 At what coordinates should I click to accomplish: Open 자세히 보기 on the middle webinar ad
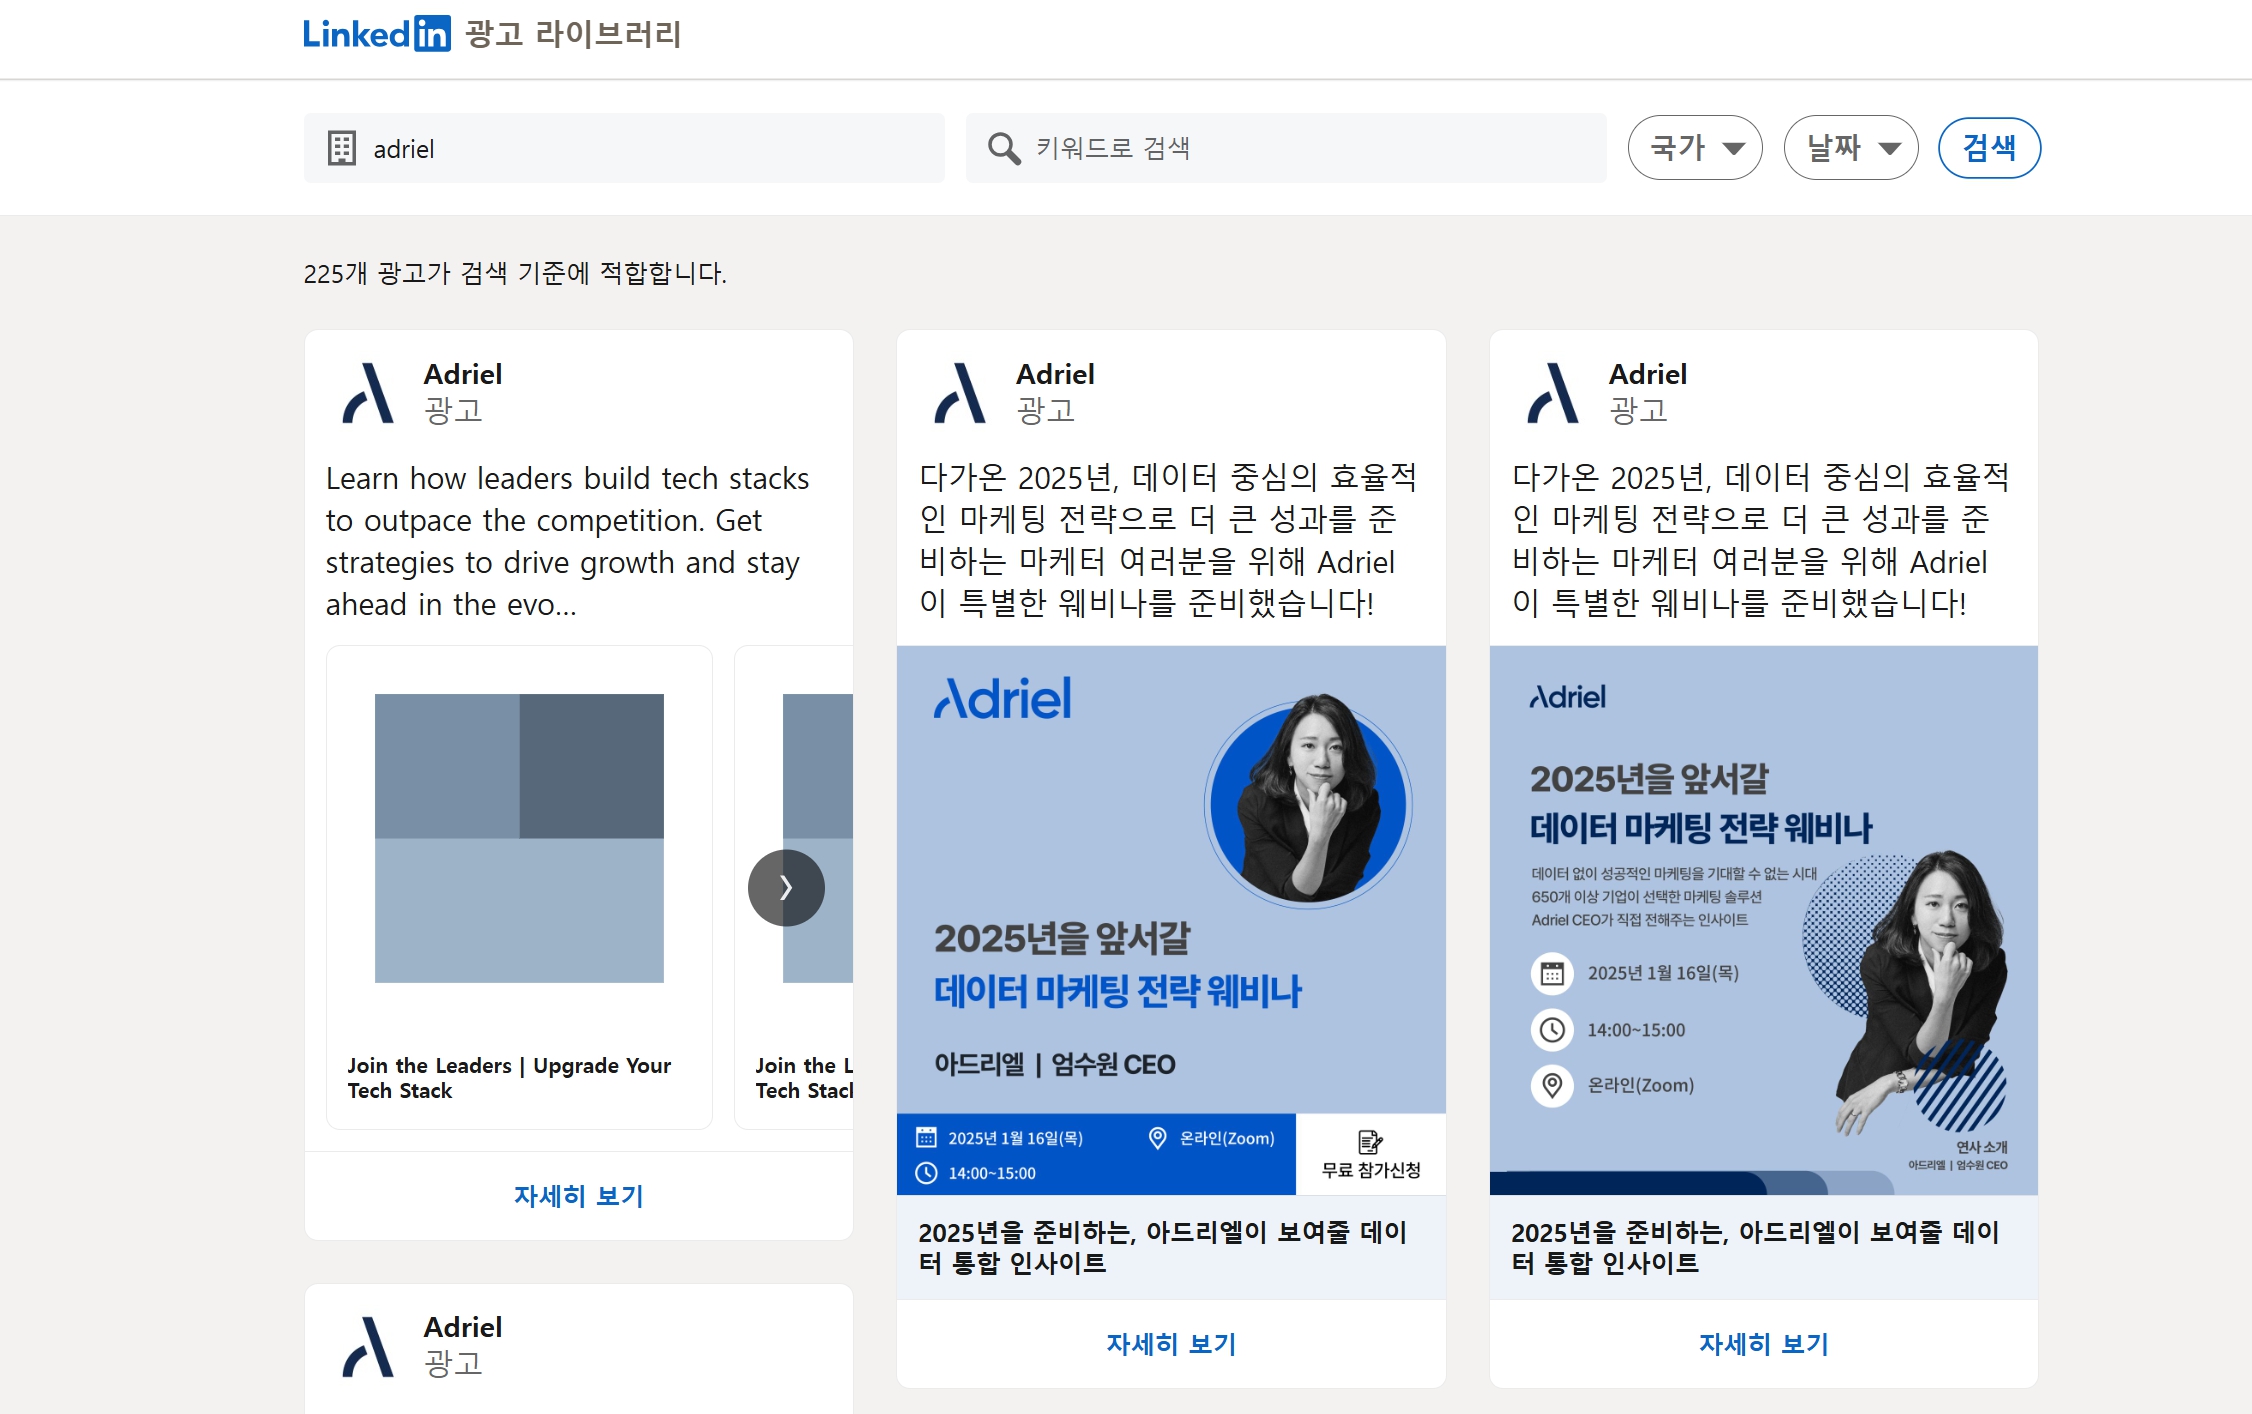point(1171,1344)
